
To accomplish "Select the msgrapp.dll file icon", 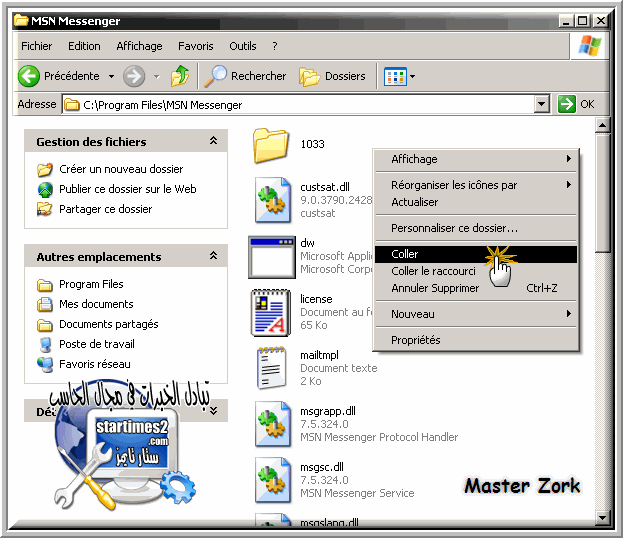I will [273, 424].
